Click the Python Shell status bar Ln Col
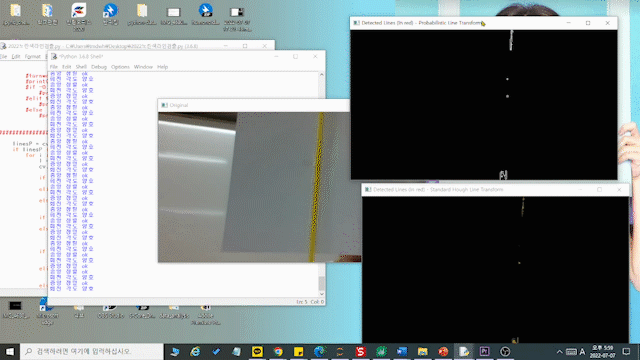Viewport: 640px width, 360px height. (x=310, y=302)
